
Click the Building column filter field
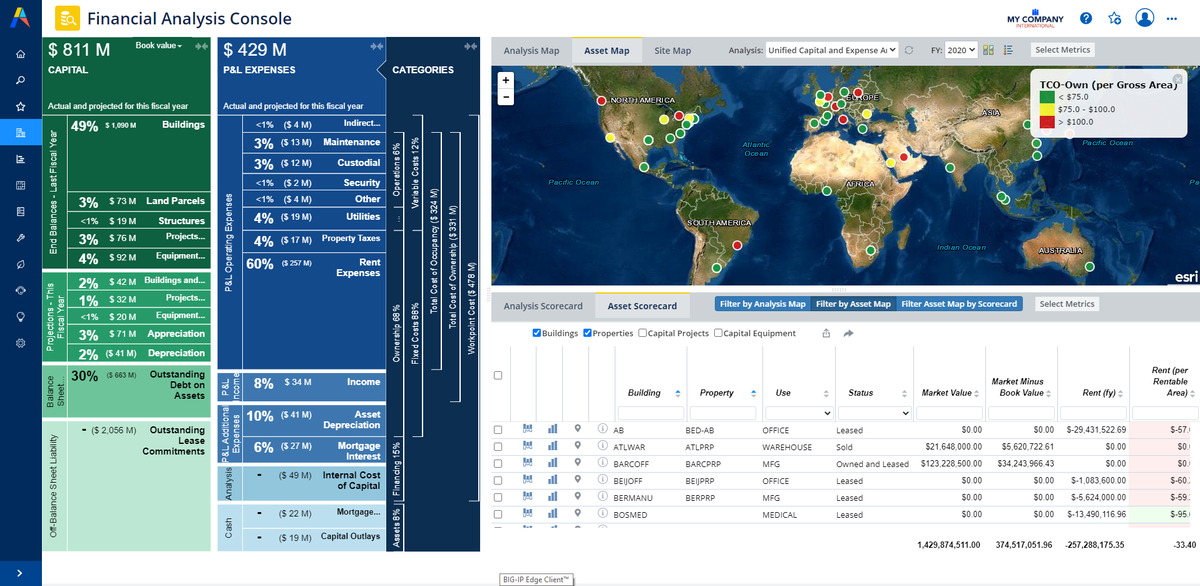pyautogui.click(x=650, y=413)
